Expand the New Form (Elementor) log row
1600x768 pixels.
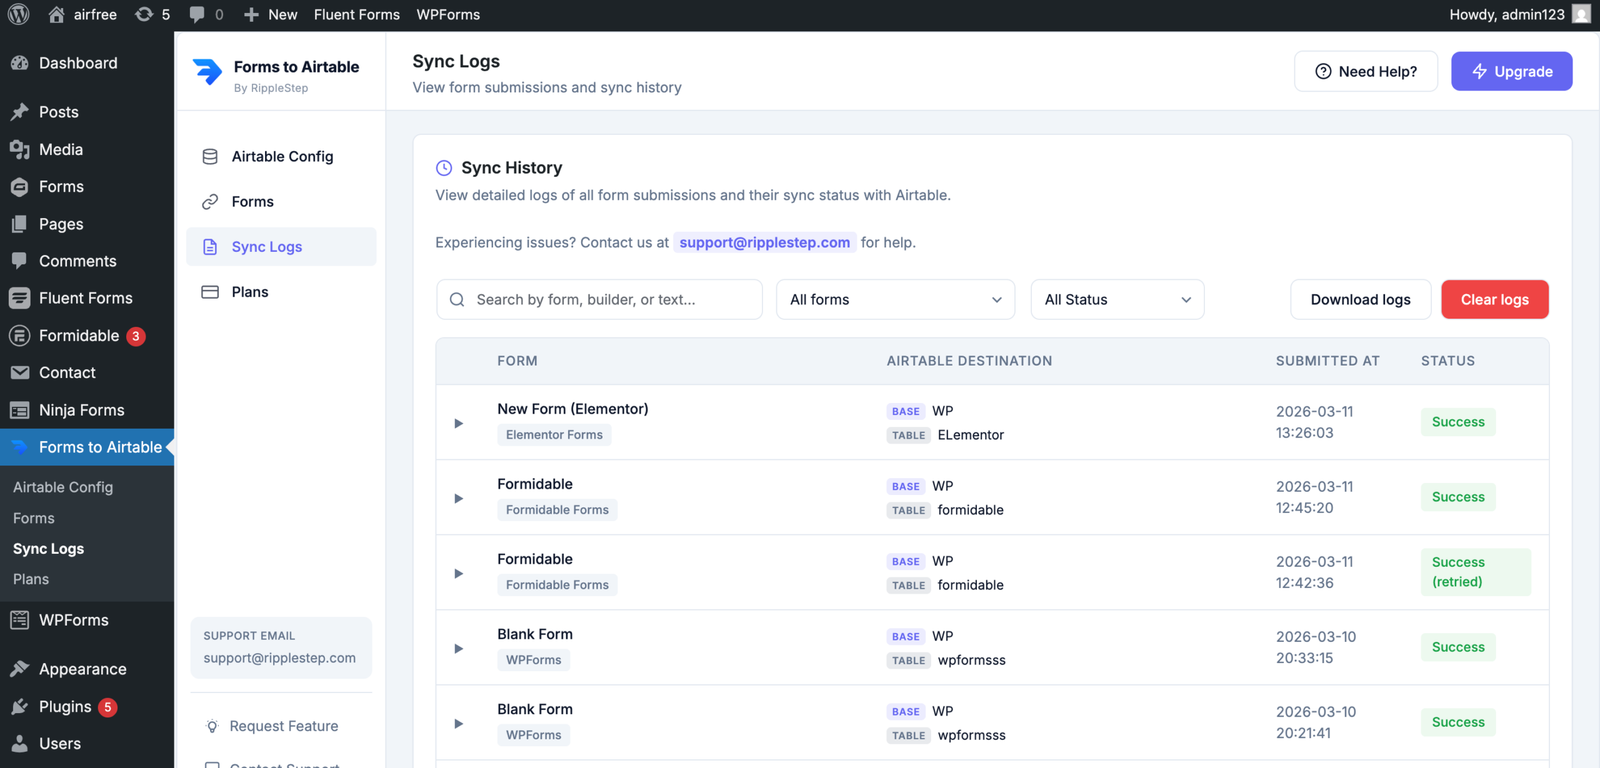click(458, 423)
